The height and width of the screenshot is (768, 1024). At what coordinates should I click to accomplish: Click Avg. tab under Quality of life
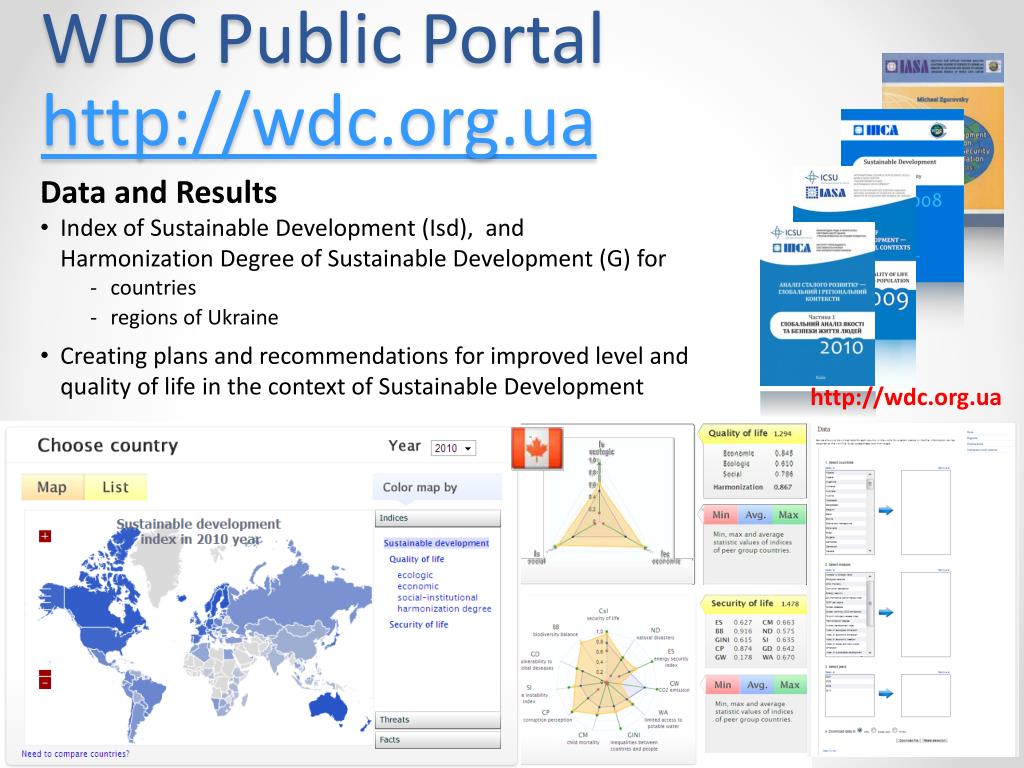[x=755, y=515]
